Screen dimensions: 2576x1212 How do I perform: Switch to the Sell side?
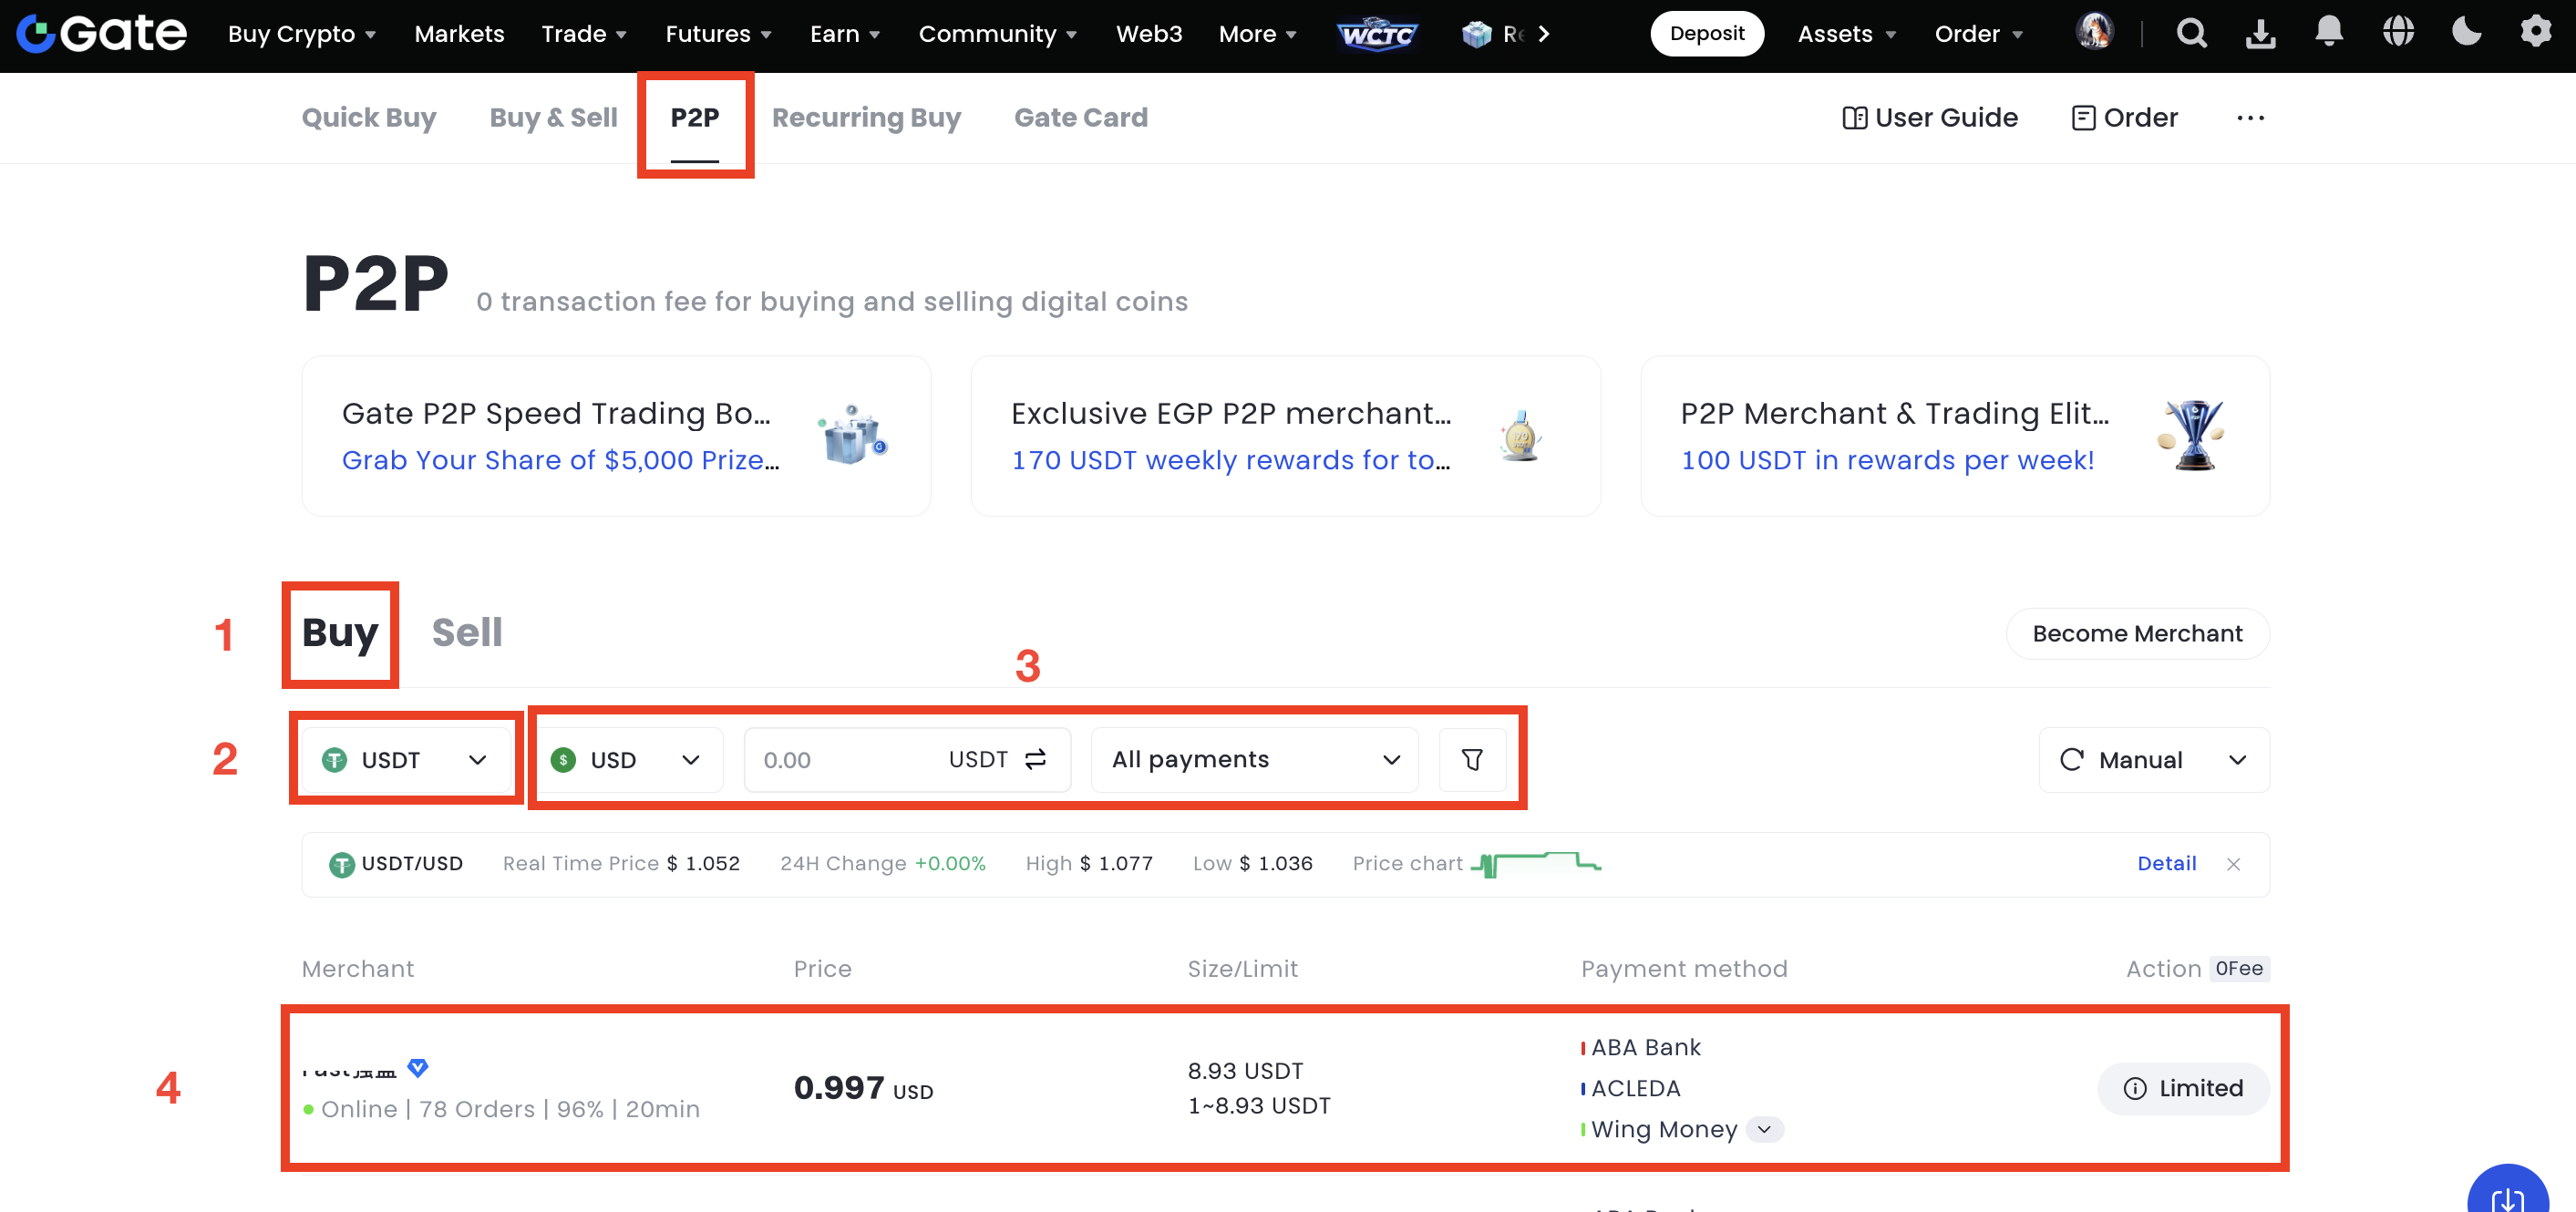[466, 633]
